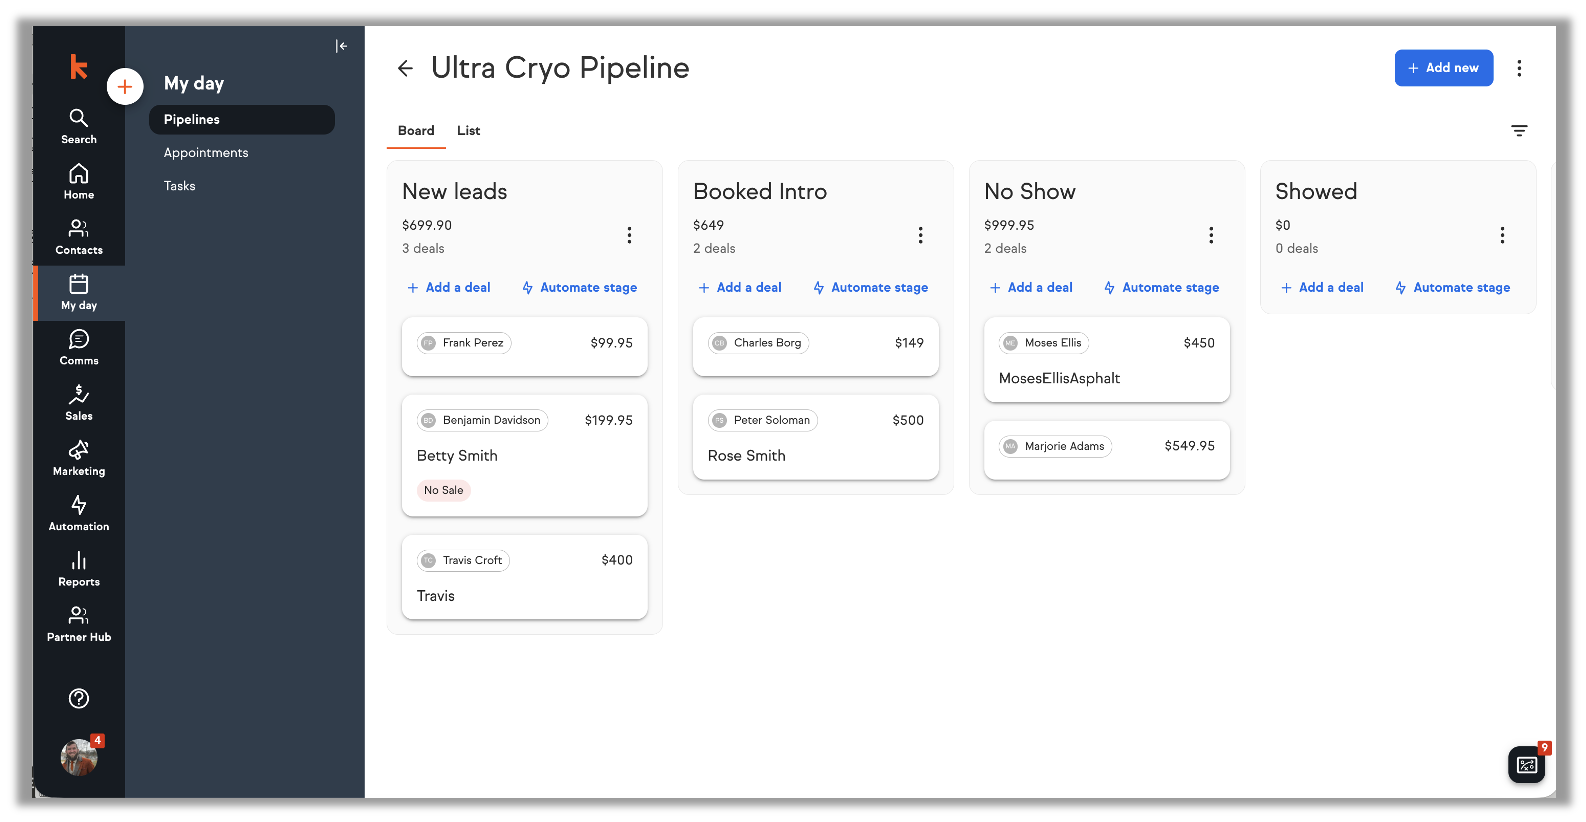Open the No Show stage options menu
Screen dimensions: 1586x822
tap(1211, 235)
